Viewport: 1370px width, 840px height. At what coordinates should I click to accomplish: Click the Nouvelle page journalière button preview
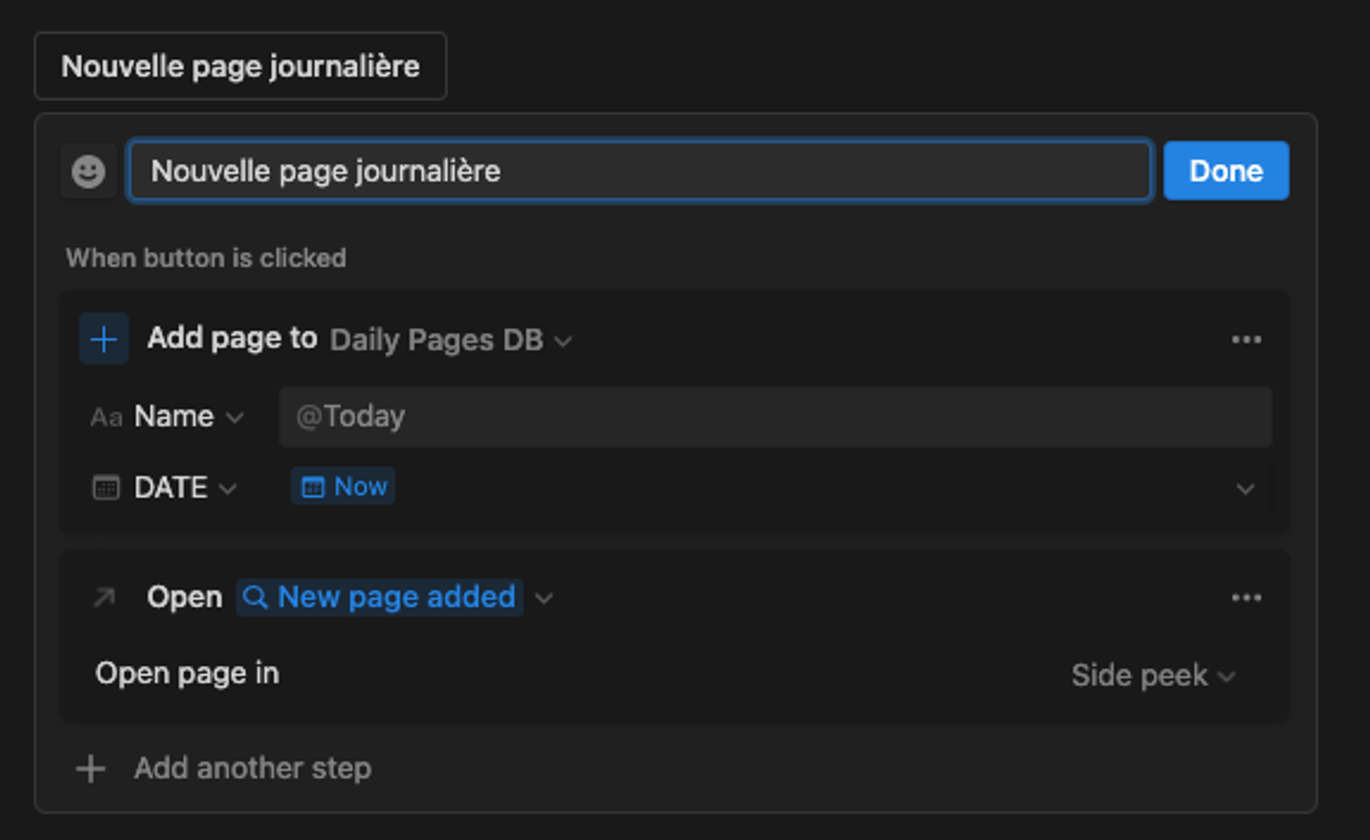[x=240, y=67]
